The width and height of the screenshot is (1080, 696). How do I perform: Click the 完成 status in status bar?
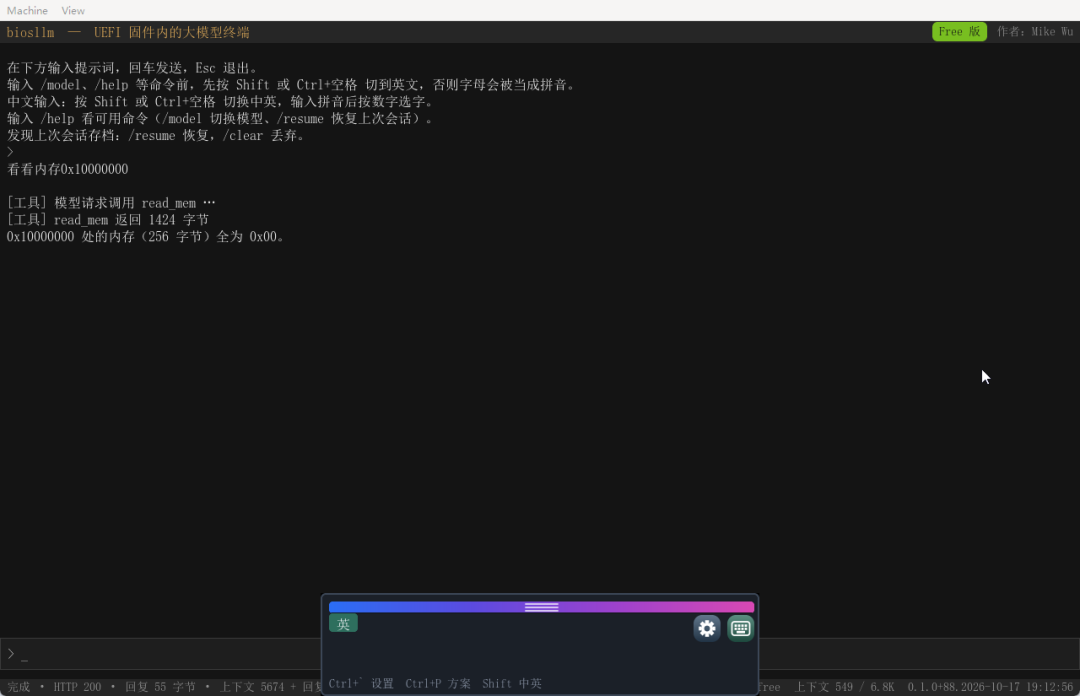point(19,687)
